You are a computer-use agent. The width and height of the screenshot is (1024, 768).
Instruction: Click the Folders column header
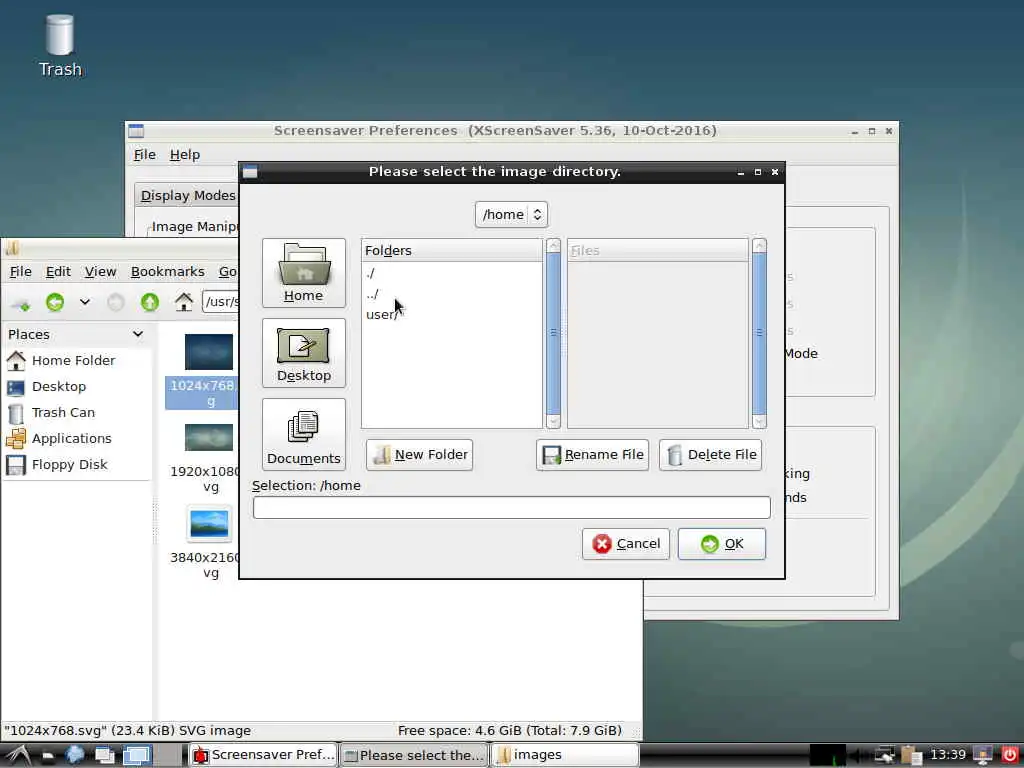452,250
